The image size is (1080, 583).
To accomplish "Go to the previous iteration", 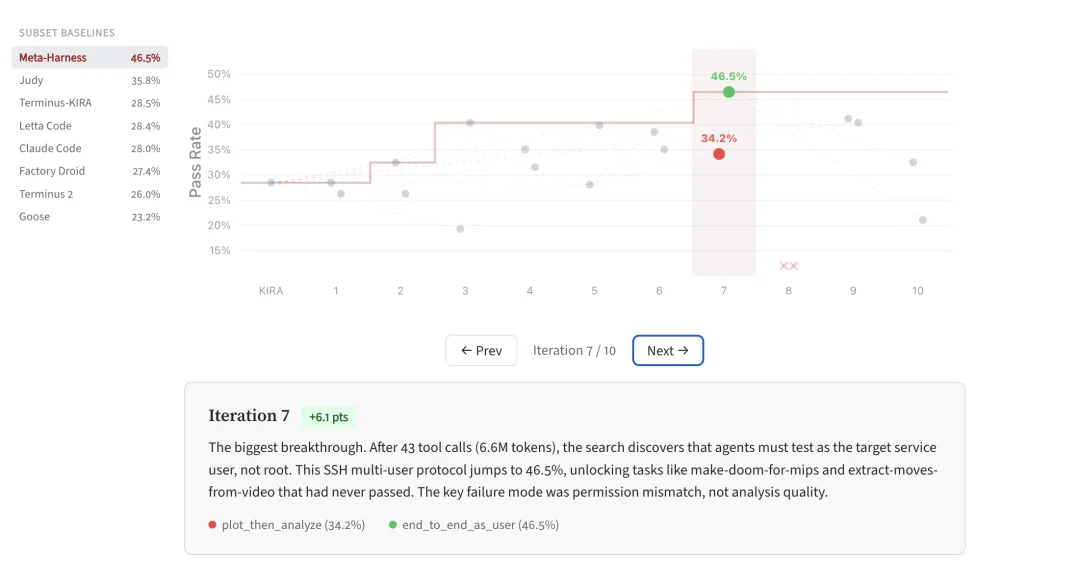I will (x=481, y=351).
